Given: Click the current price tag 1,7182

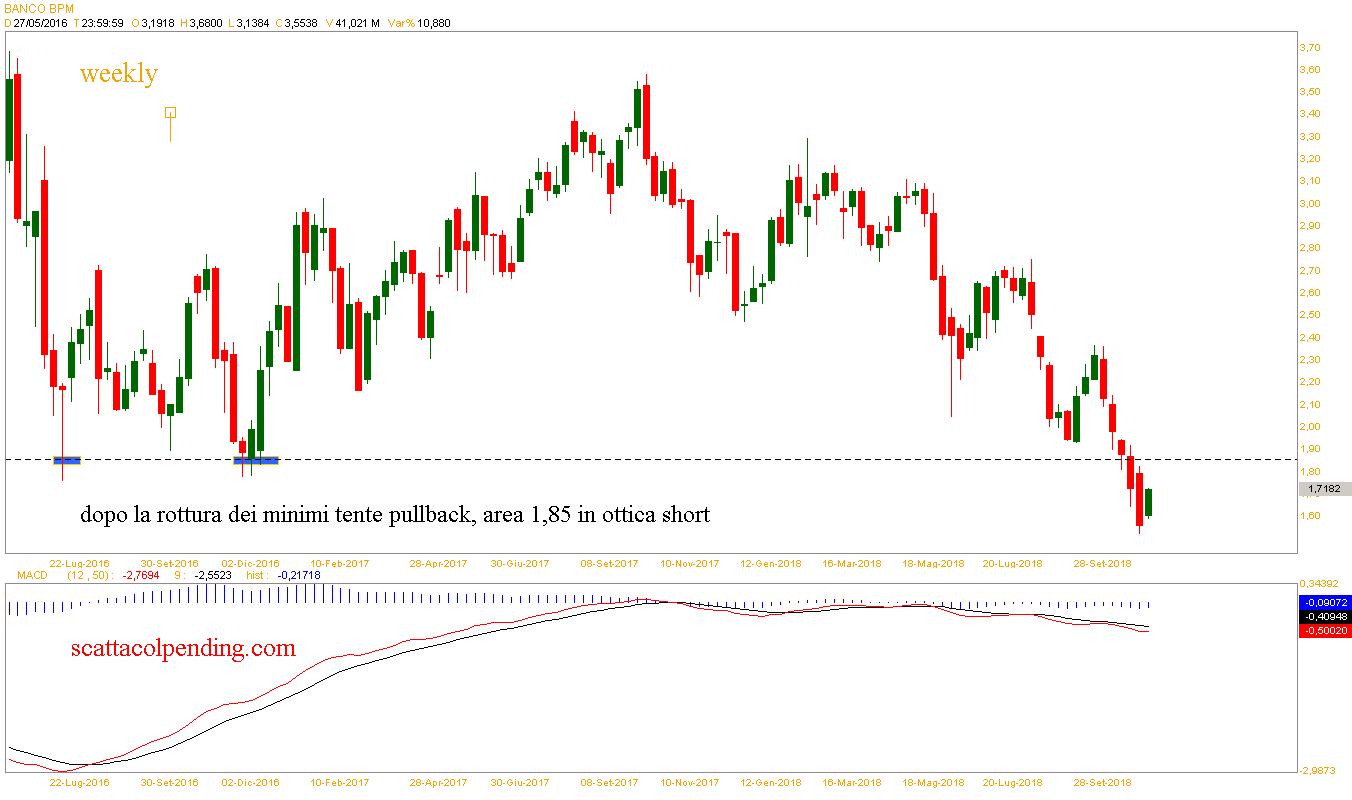Looking at the screenshot, I should point(1324,489).
